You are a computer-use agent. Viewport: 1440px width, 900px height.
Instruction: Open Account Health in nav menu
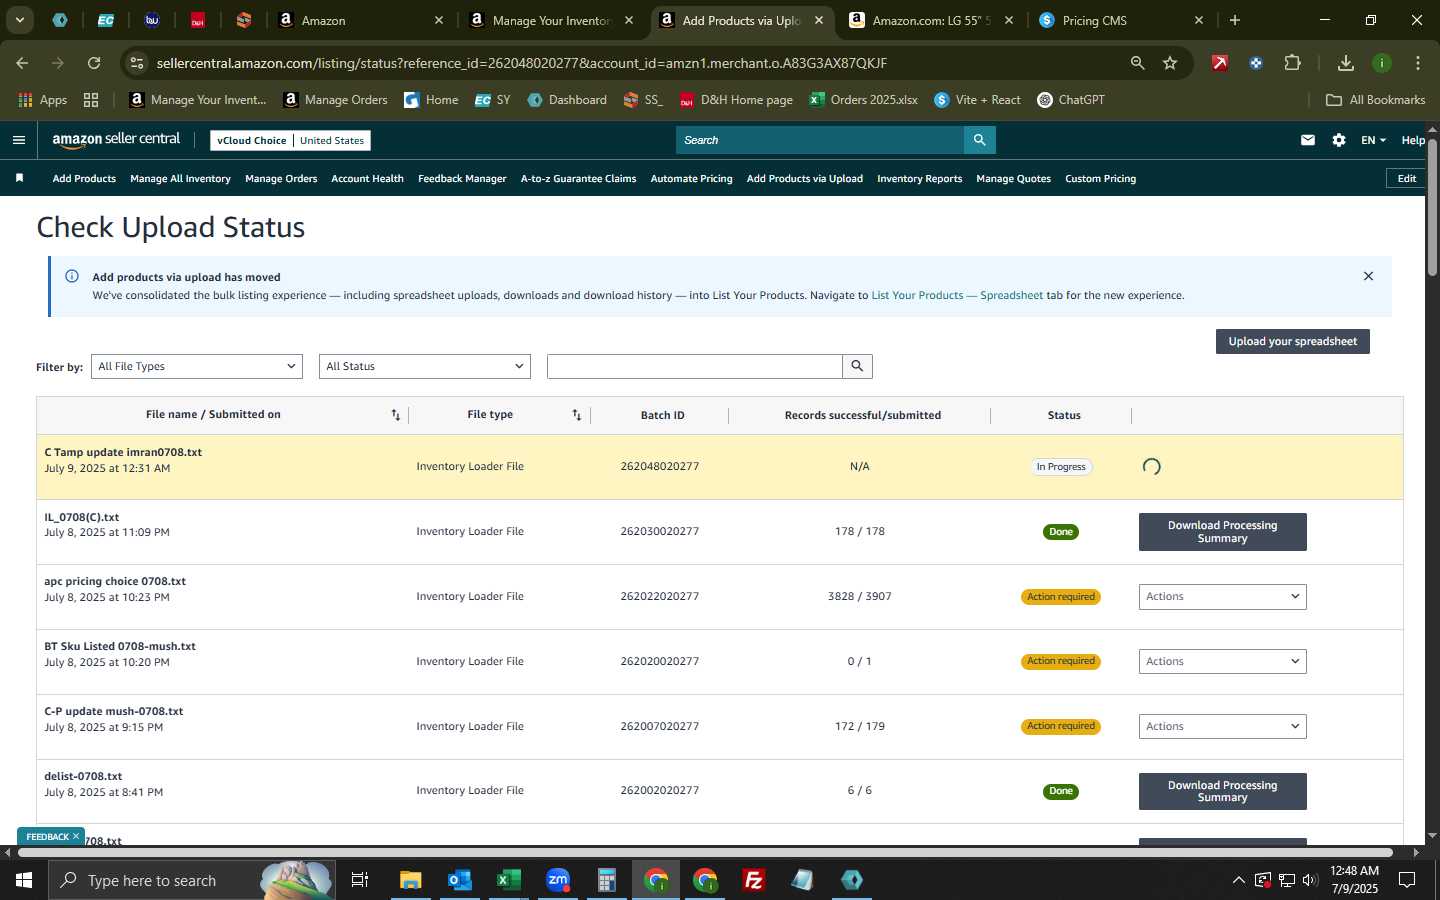tap(367, 178)
